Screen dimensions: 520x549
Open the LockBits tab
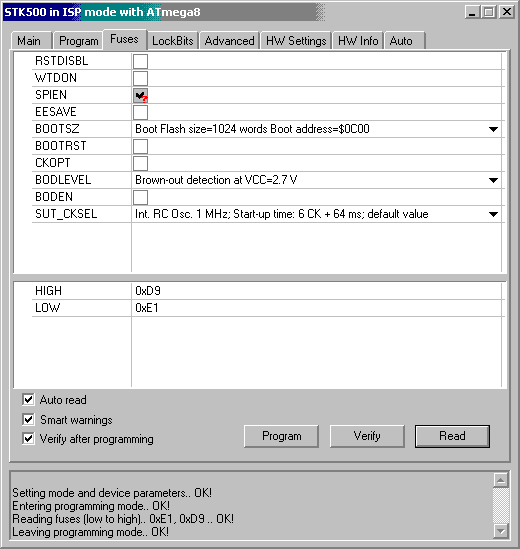[173, 41]
